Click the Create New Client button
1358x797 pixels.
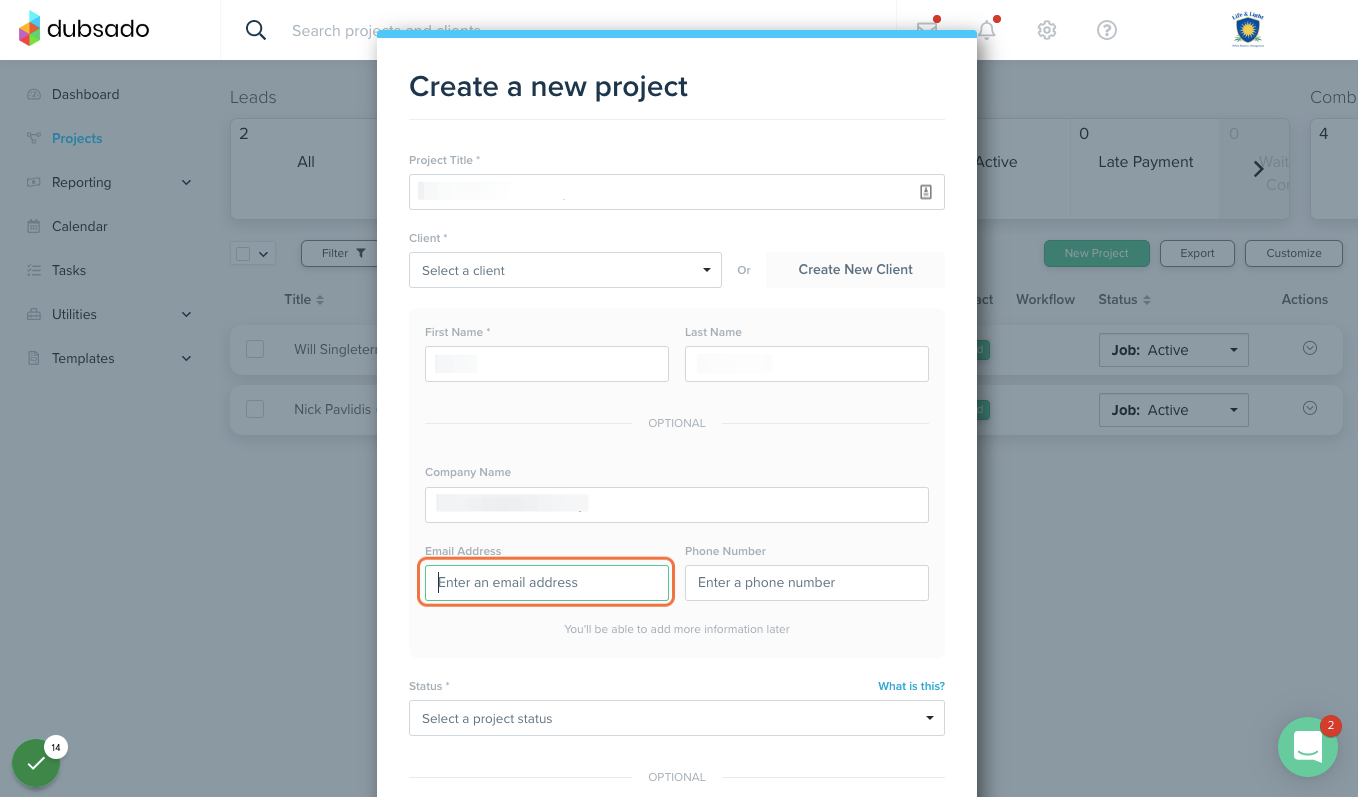pos(855,269)
